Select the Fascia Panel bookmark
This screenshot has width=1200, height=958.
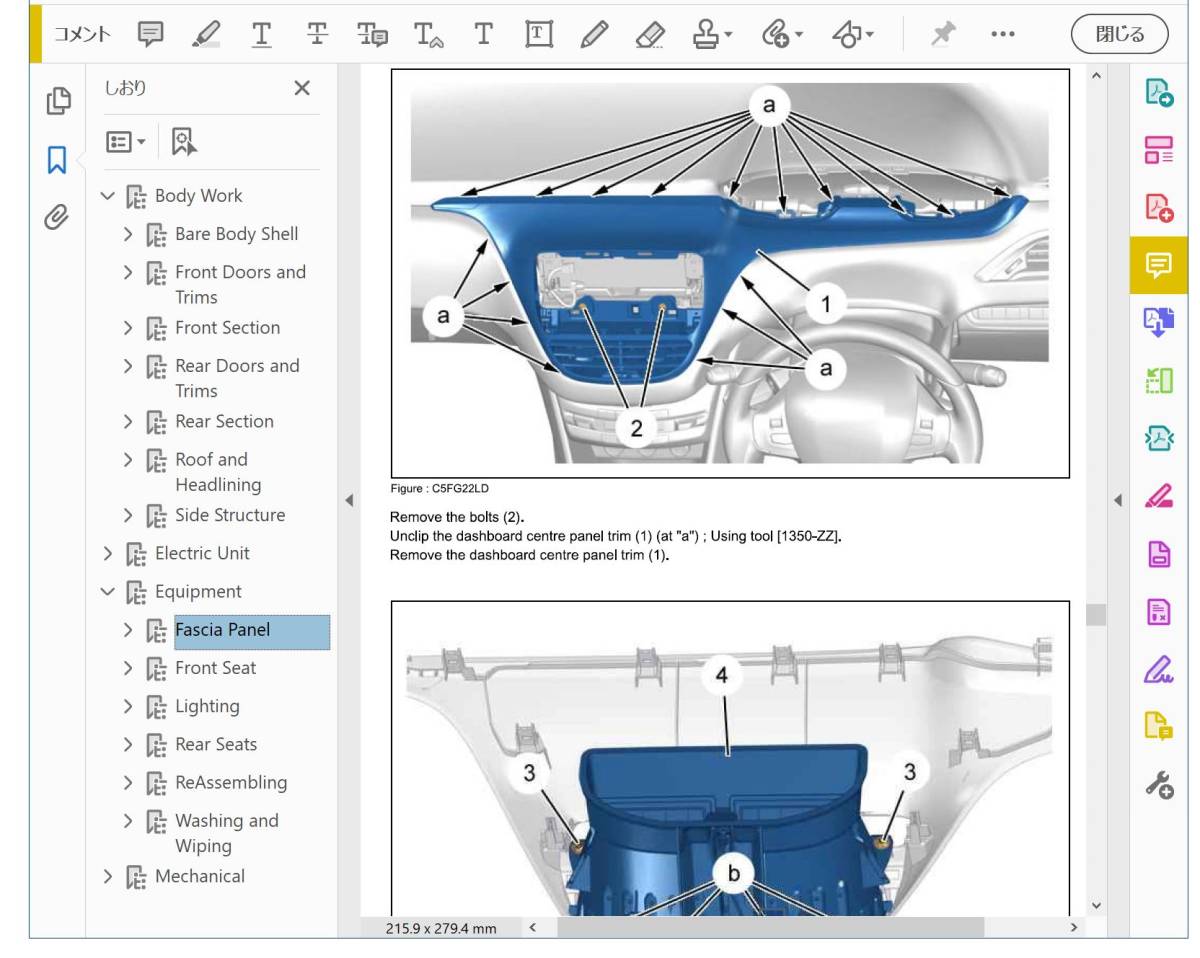pyautogui.click(x=252, y=631)
